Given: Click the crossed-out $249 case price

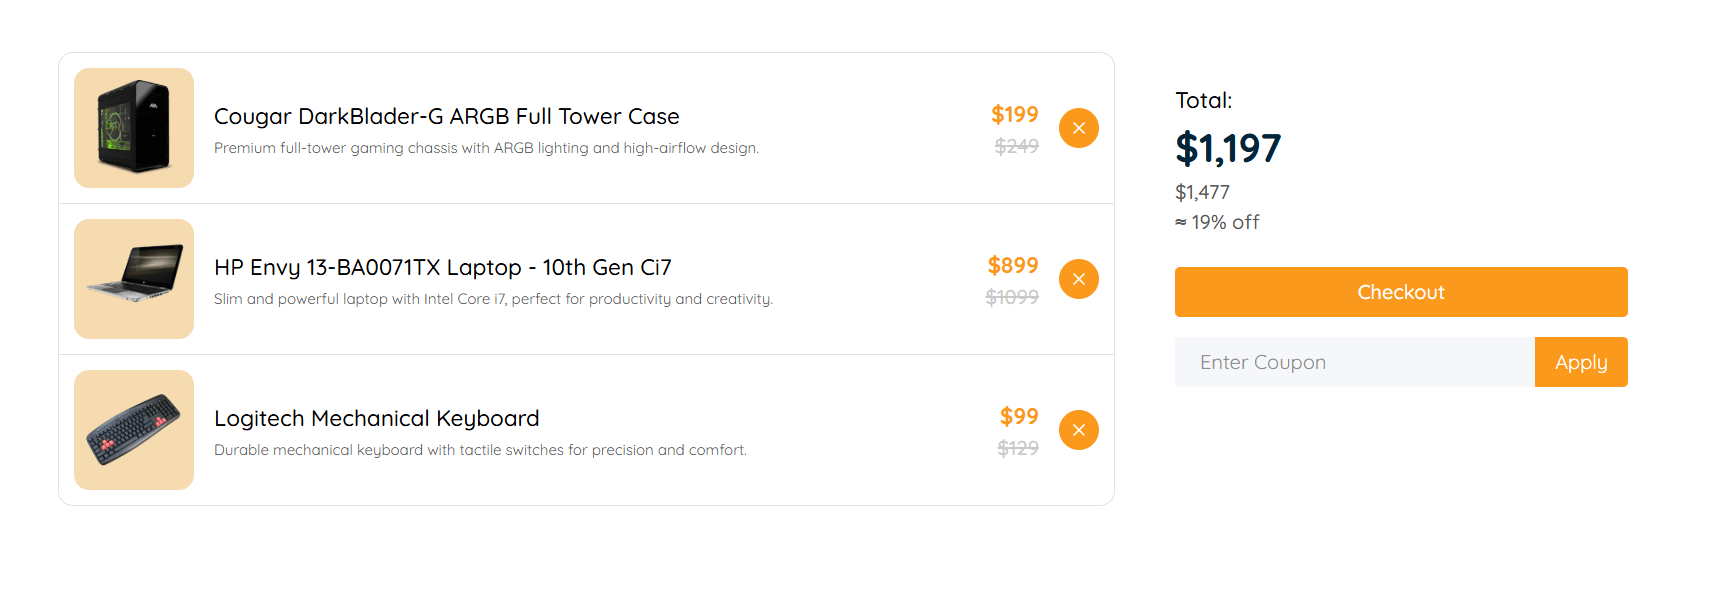Looking at the screenshot, I should coord(1019,145).
